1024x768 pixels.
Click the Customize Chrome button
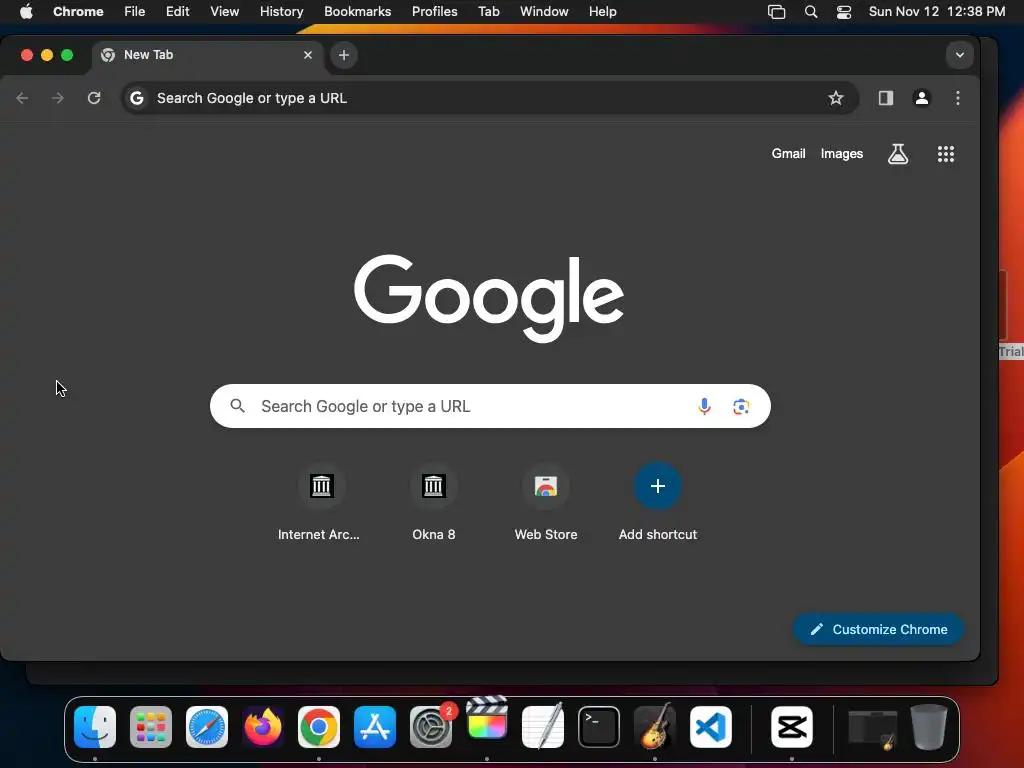point(878,630)
